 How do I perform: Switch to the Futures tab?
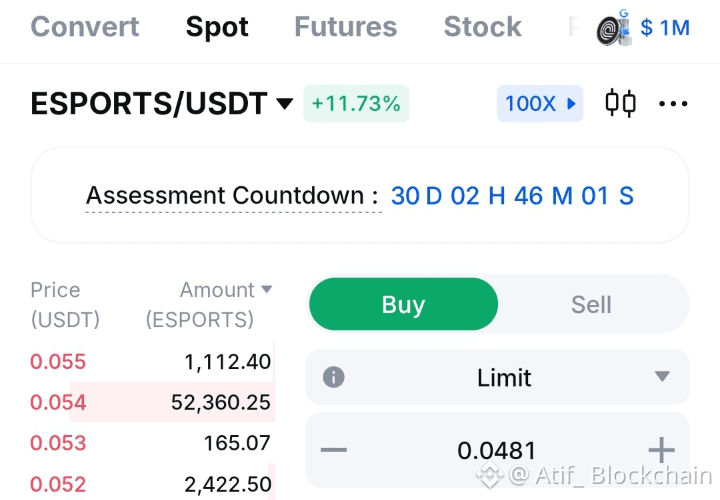345,27
